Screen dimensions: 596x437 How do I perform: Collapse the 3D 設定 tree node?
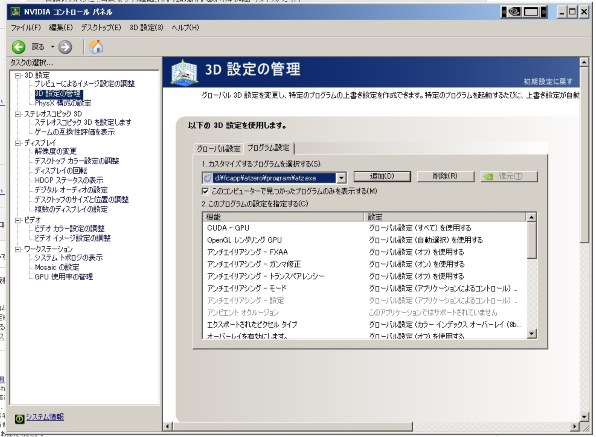pos(17,75)
